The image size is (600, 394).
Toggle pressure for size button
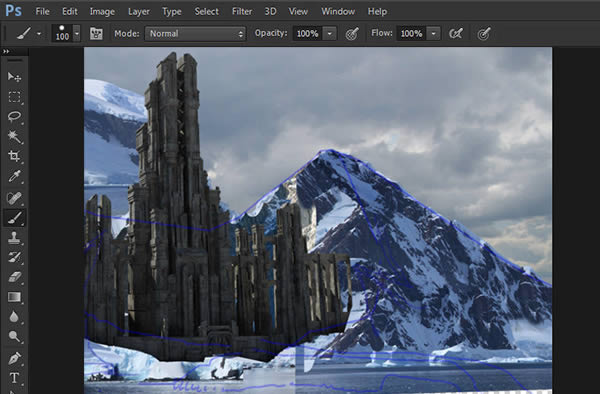coord(484,34)
